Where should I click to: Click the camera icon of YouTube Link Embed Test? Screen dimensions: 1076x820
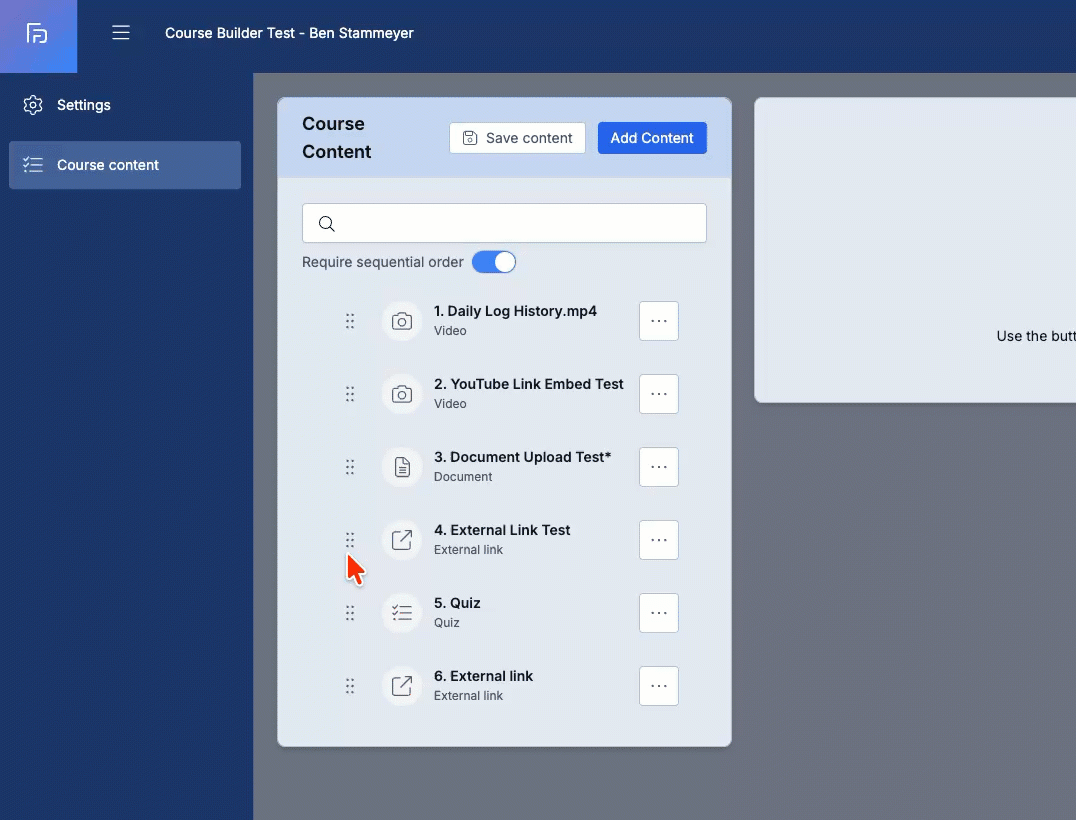click(402, 394)
